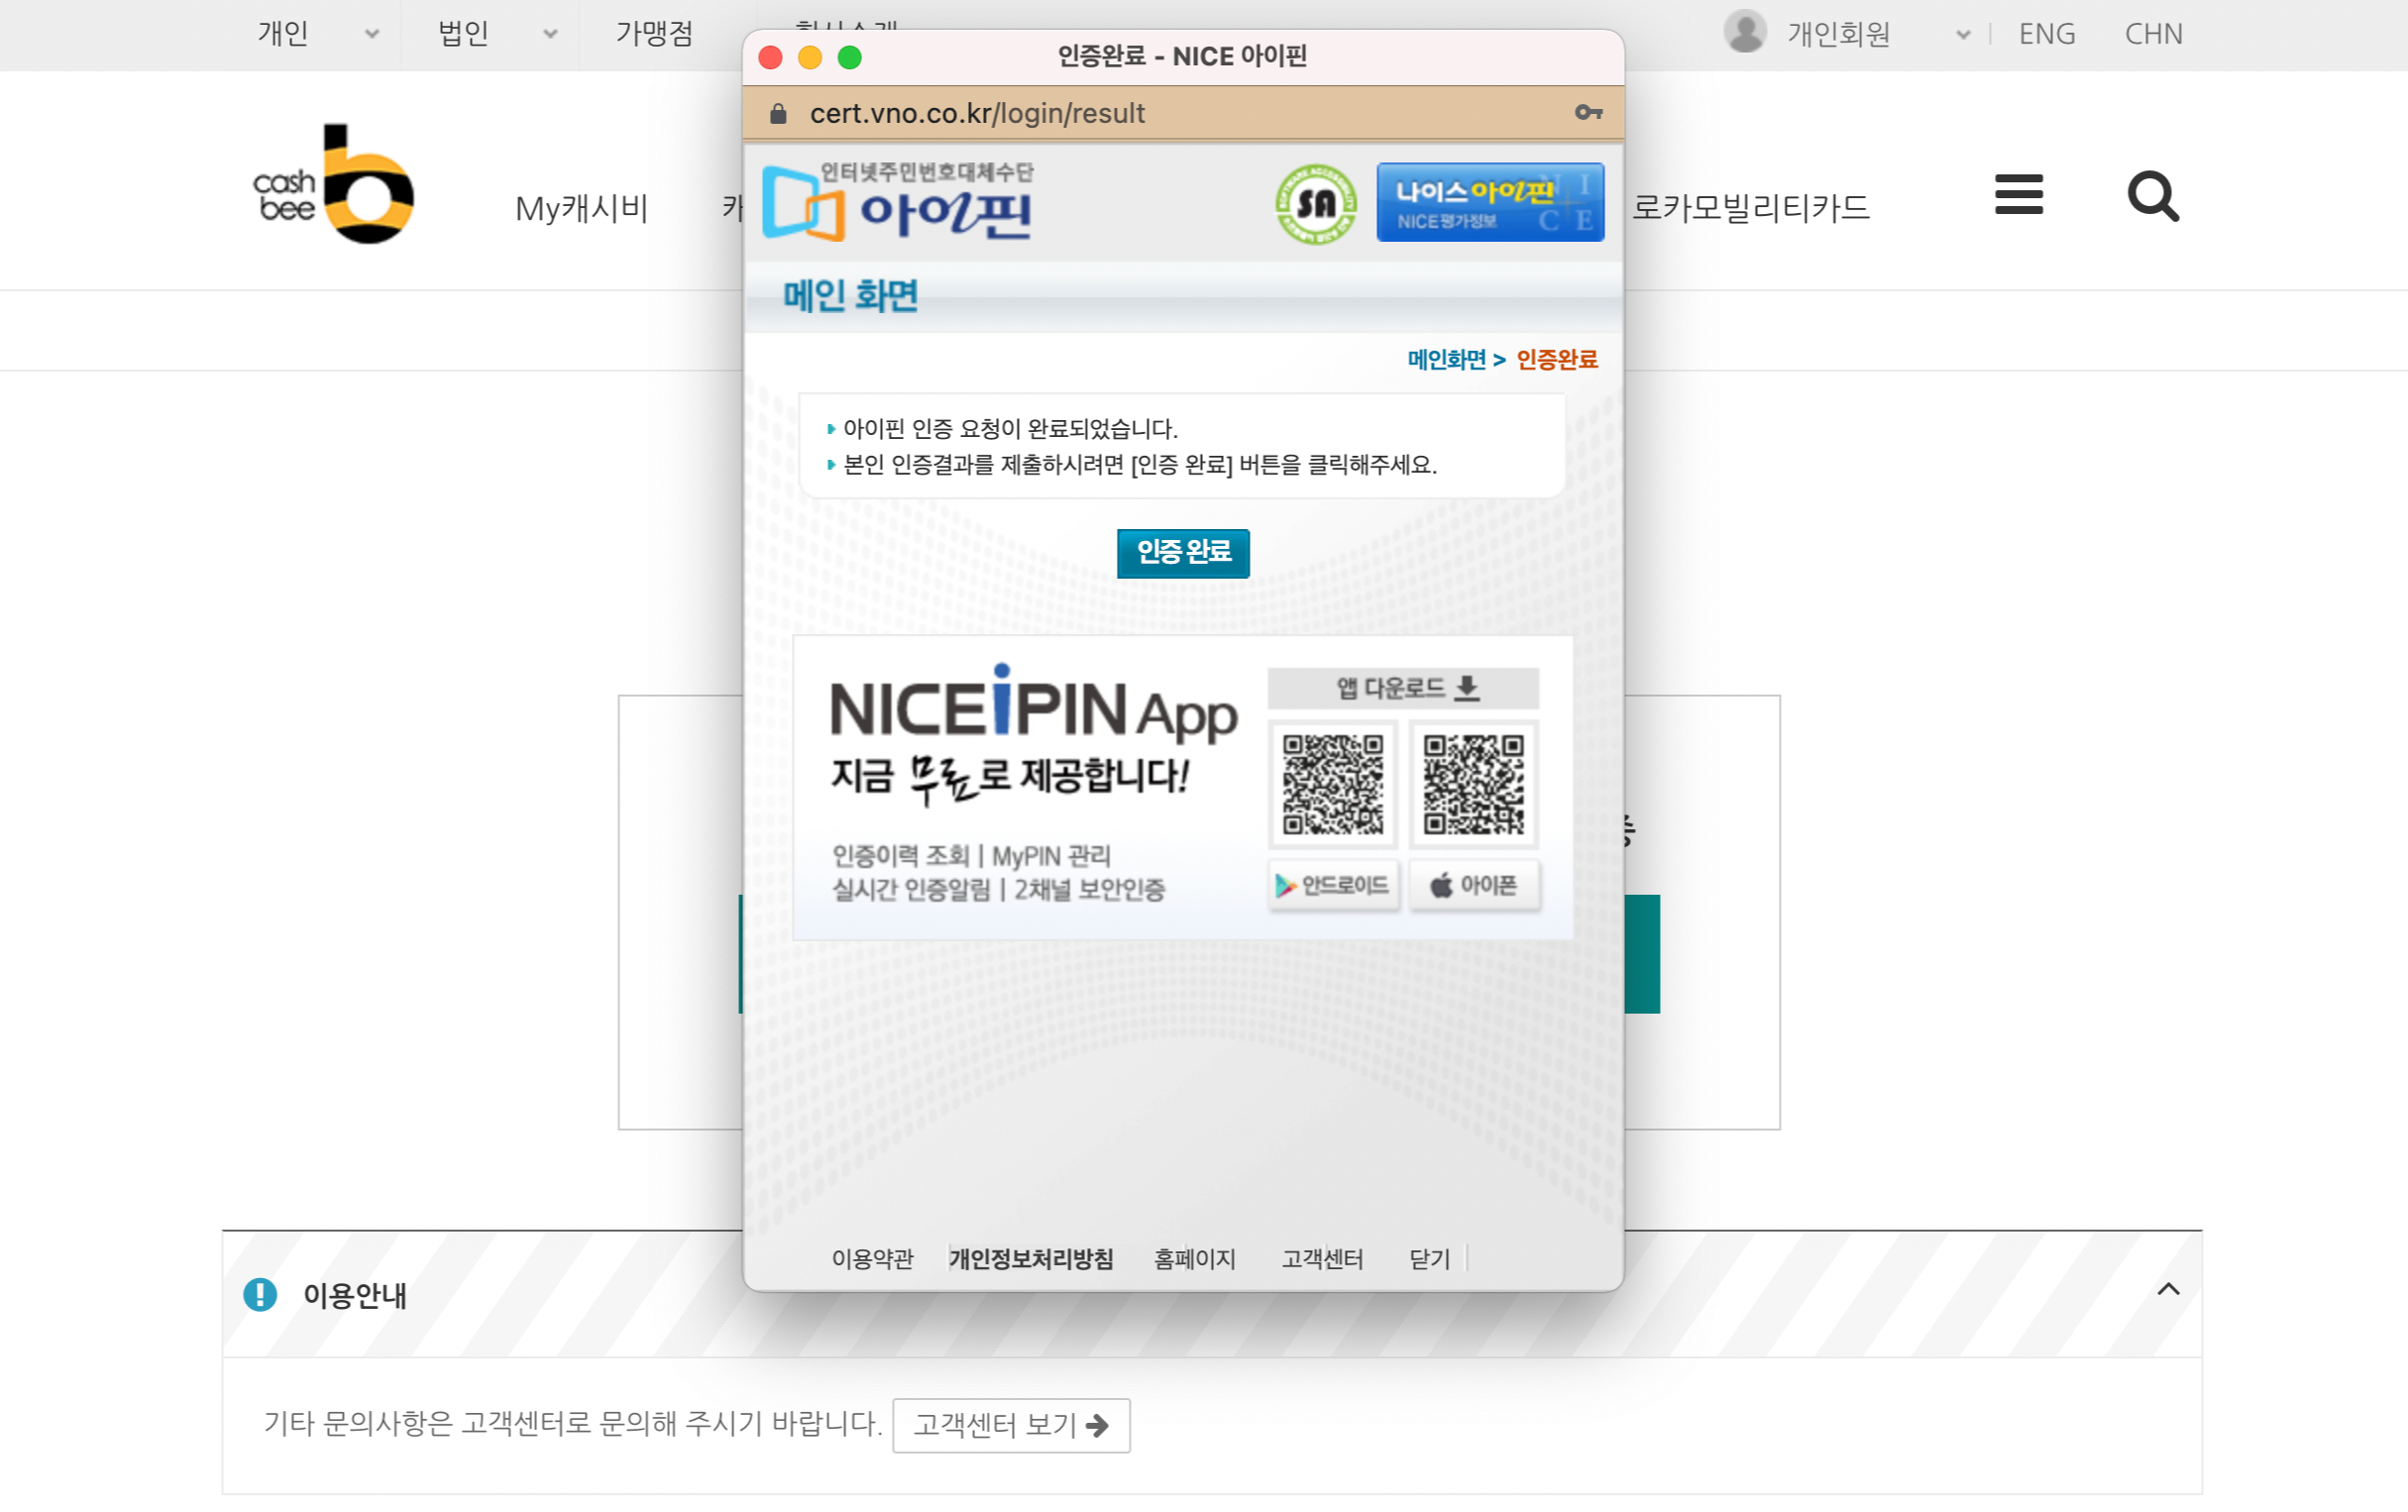
Task: Click the NICE iPIN App banner title
Action: (1033, 704)
